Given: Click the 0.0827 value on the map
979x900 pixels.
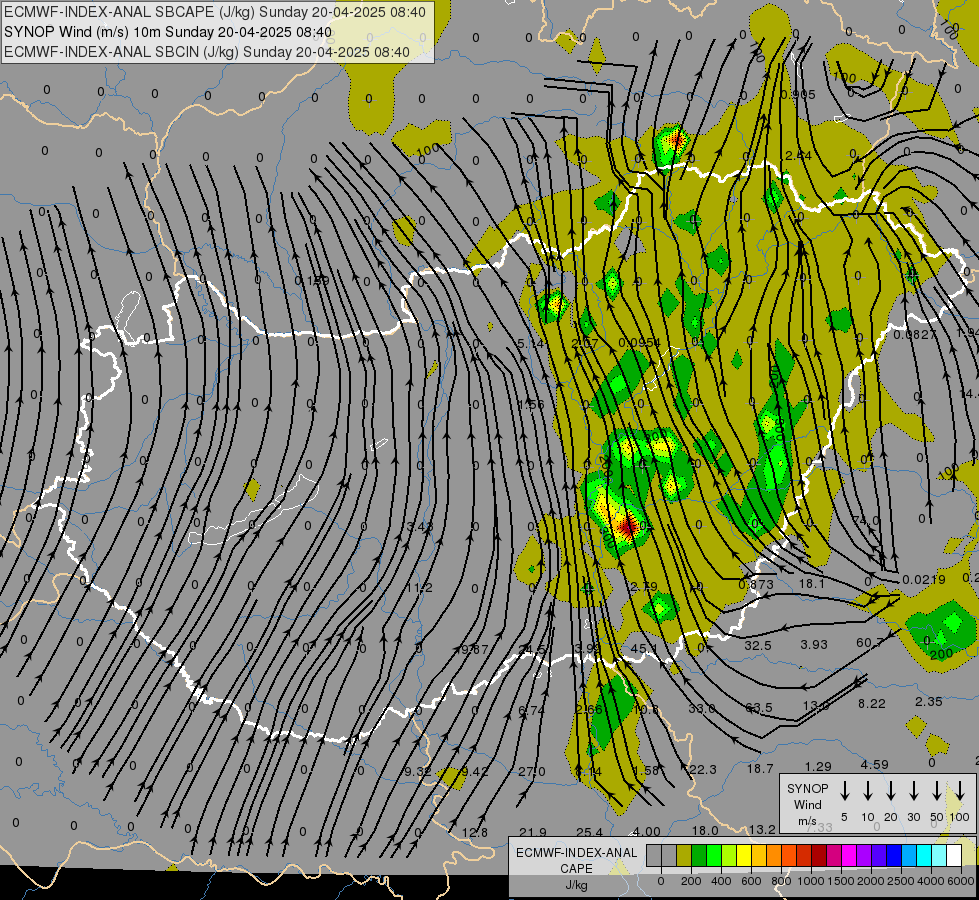Looking at the screenshot, I should coord(915,335).
